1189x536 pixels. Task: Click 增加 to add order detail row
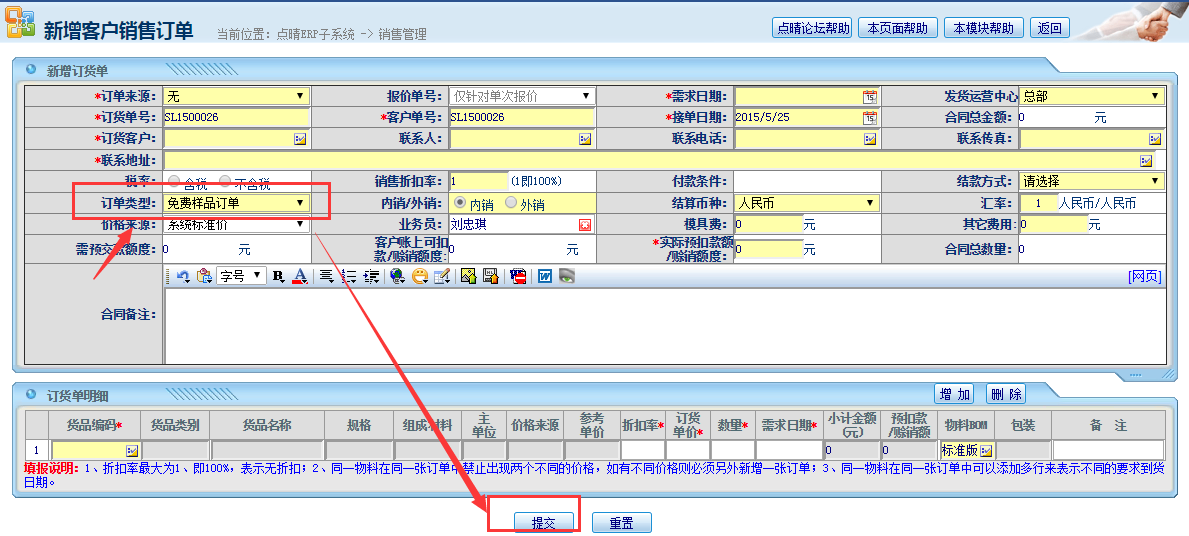(955, 394)
